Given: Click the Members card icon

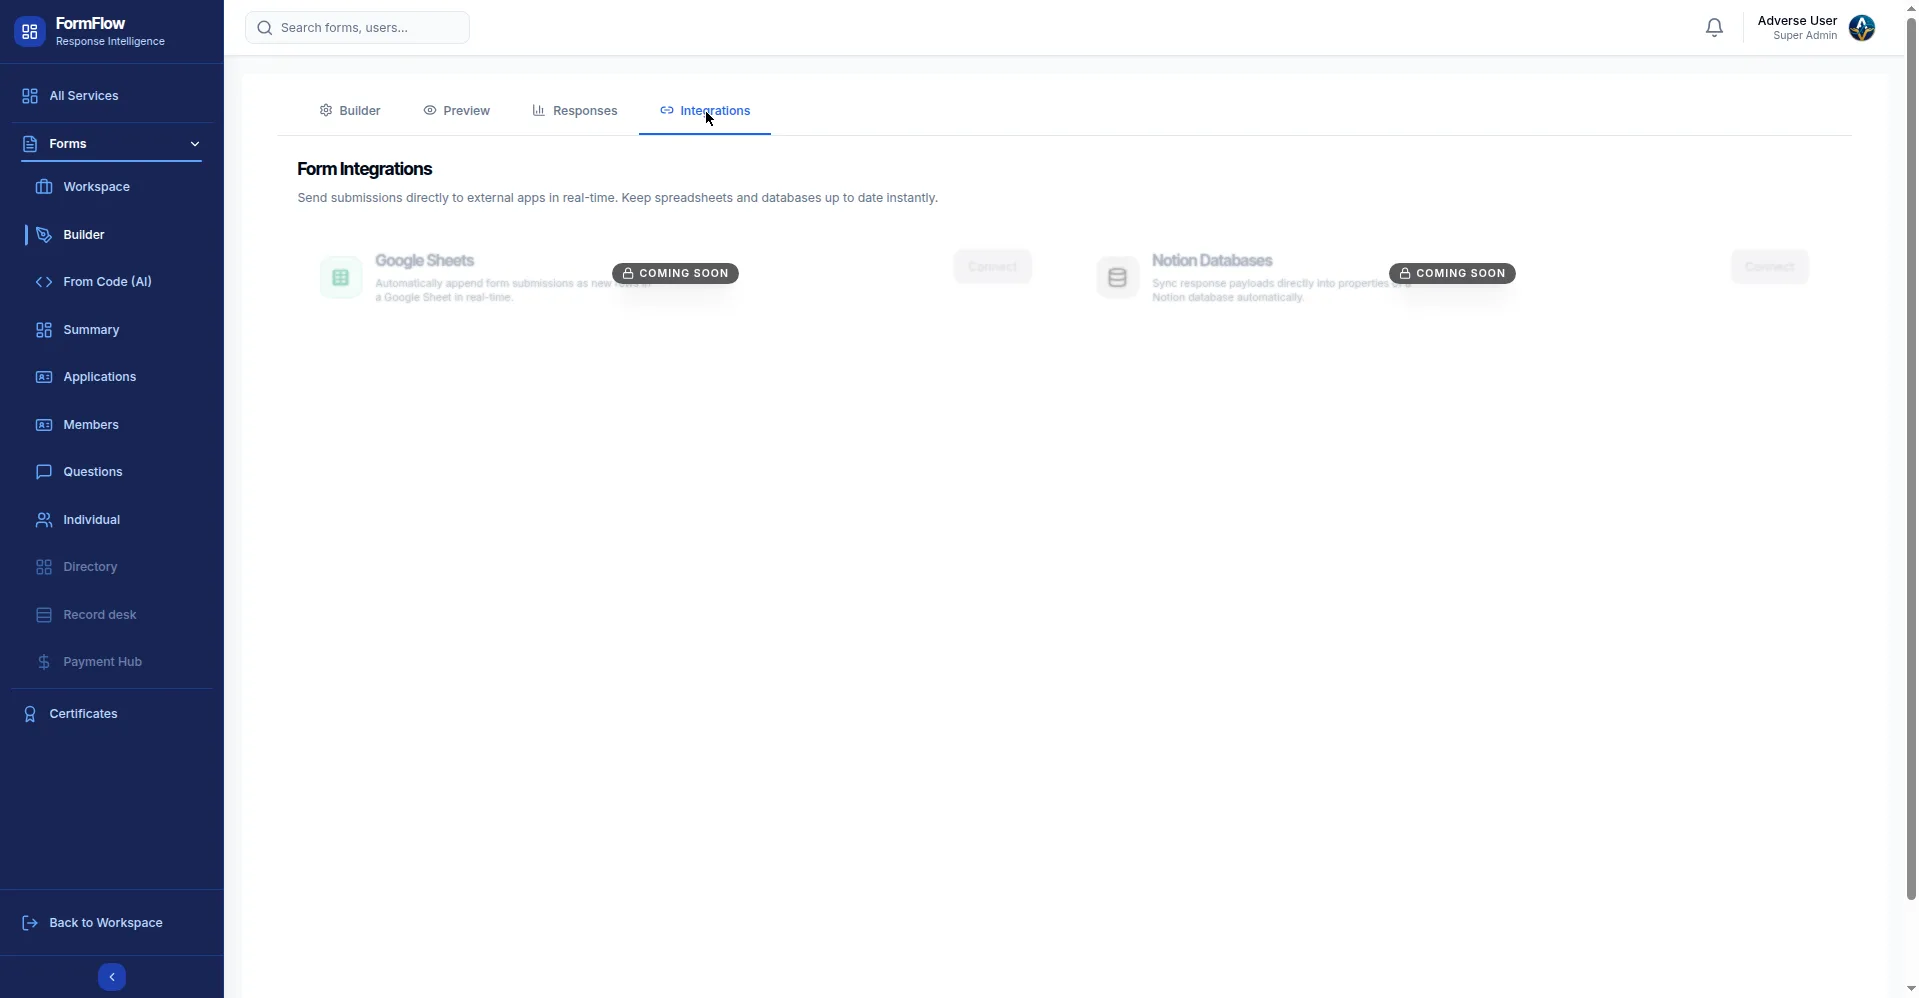Looking at the screenshot, I should pos(44,425).
